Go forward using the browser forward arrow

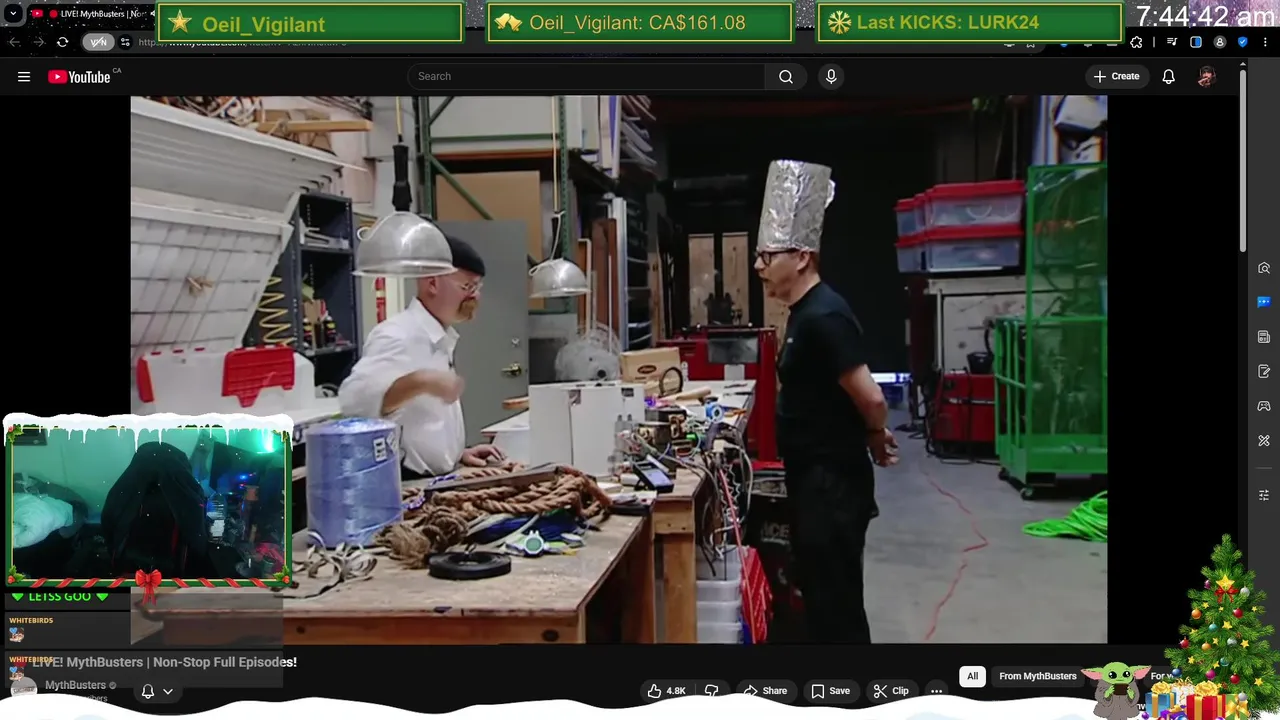38,42
